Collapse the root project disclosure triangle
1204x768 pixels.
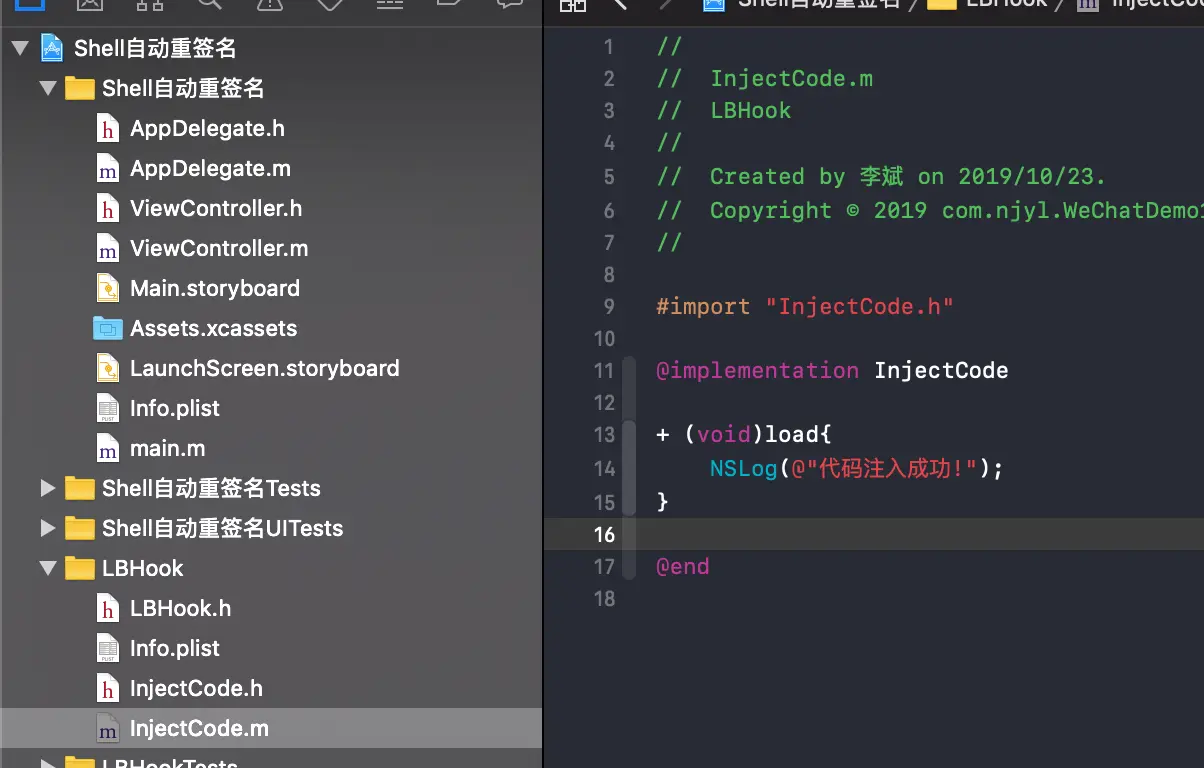tap(20, 48)
